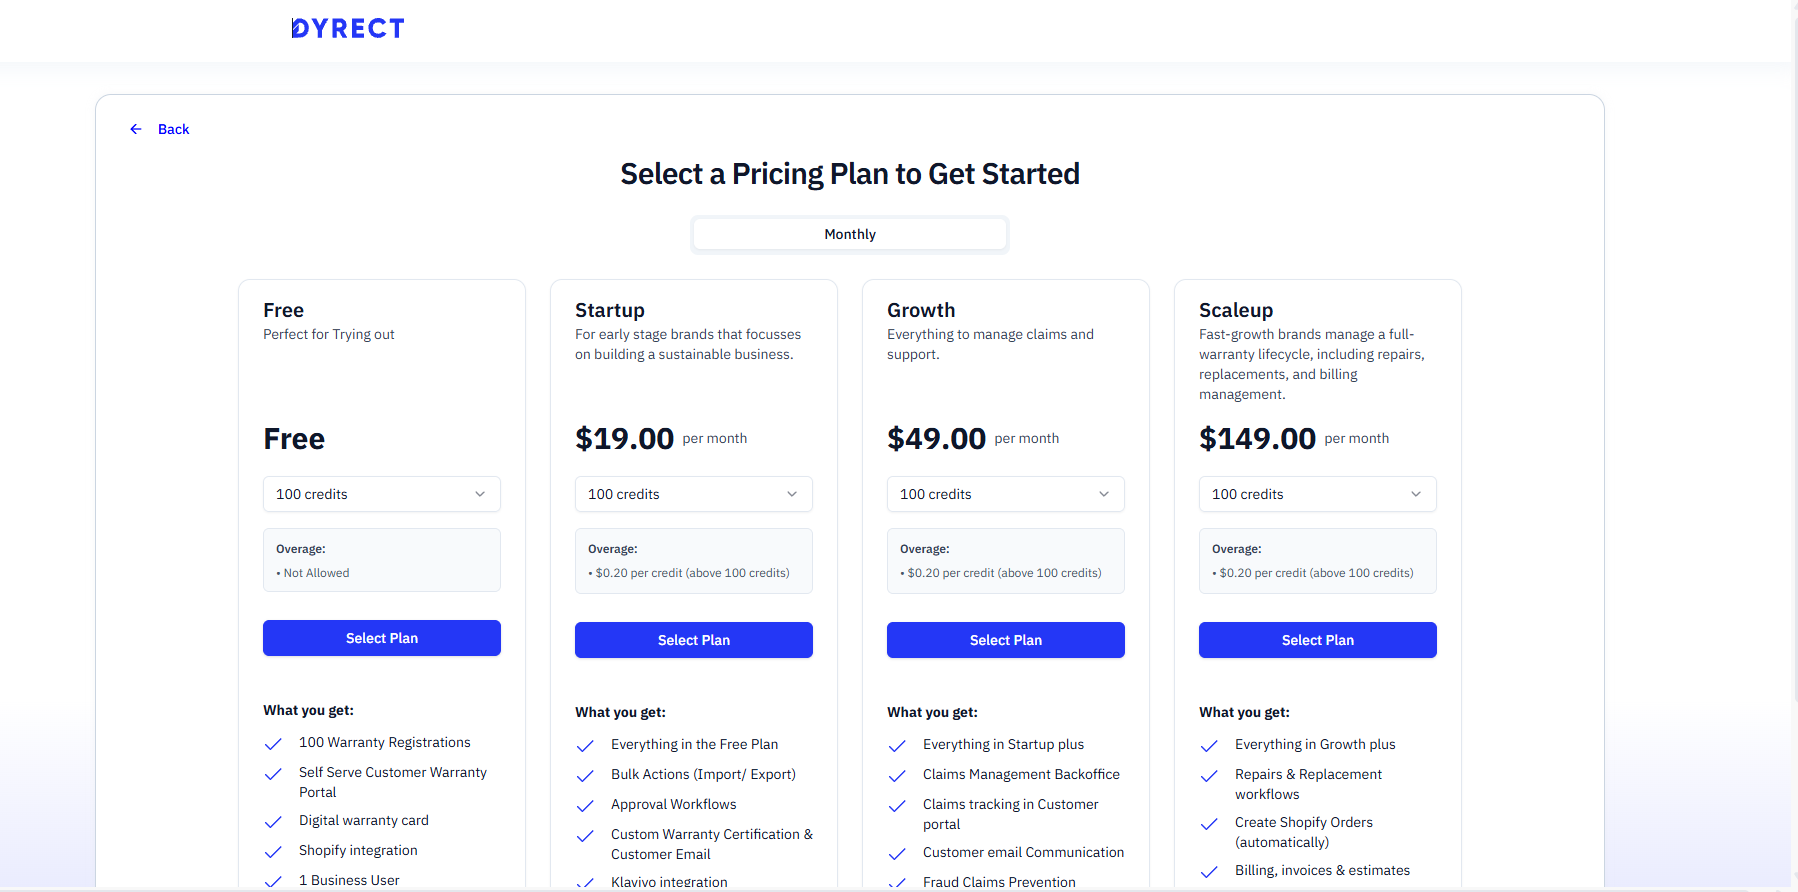
Task: Open the Growth plan credits dropdown
Action: (1005, 494)
